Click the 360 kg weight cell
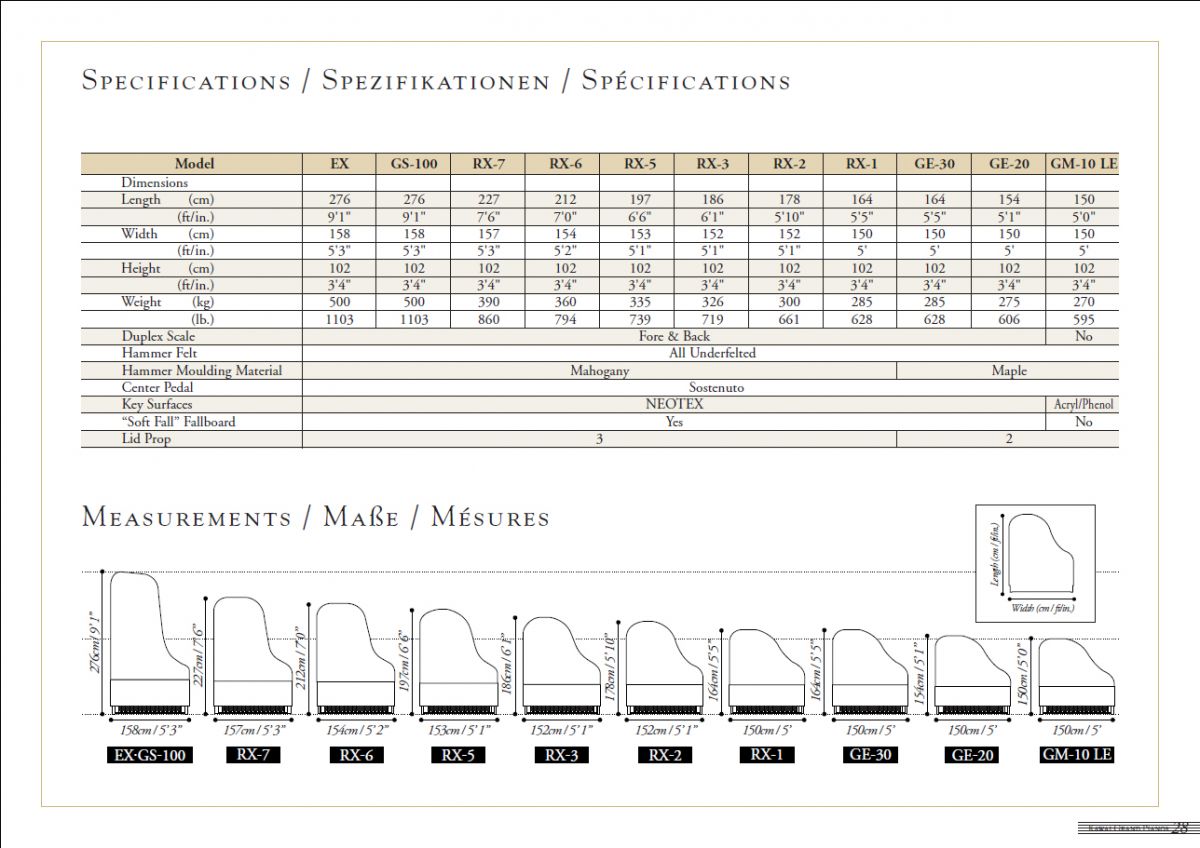The width and height of the screenshot is (1200, 848). (563, 302)
